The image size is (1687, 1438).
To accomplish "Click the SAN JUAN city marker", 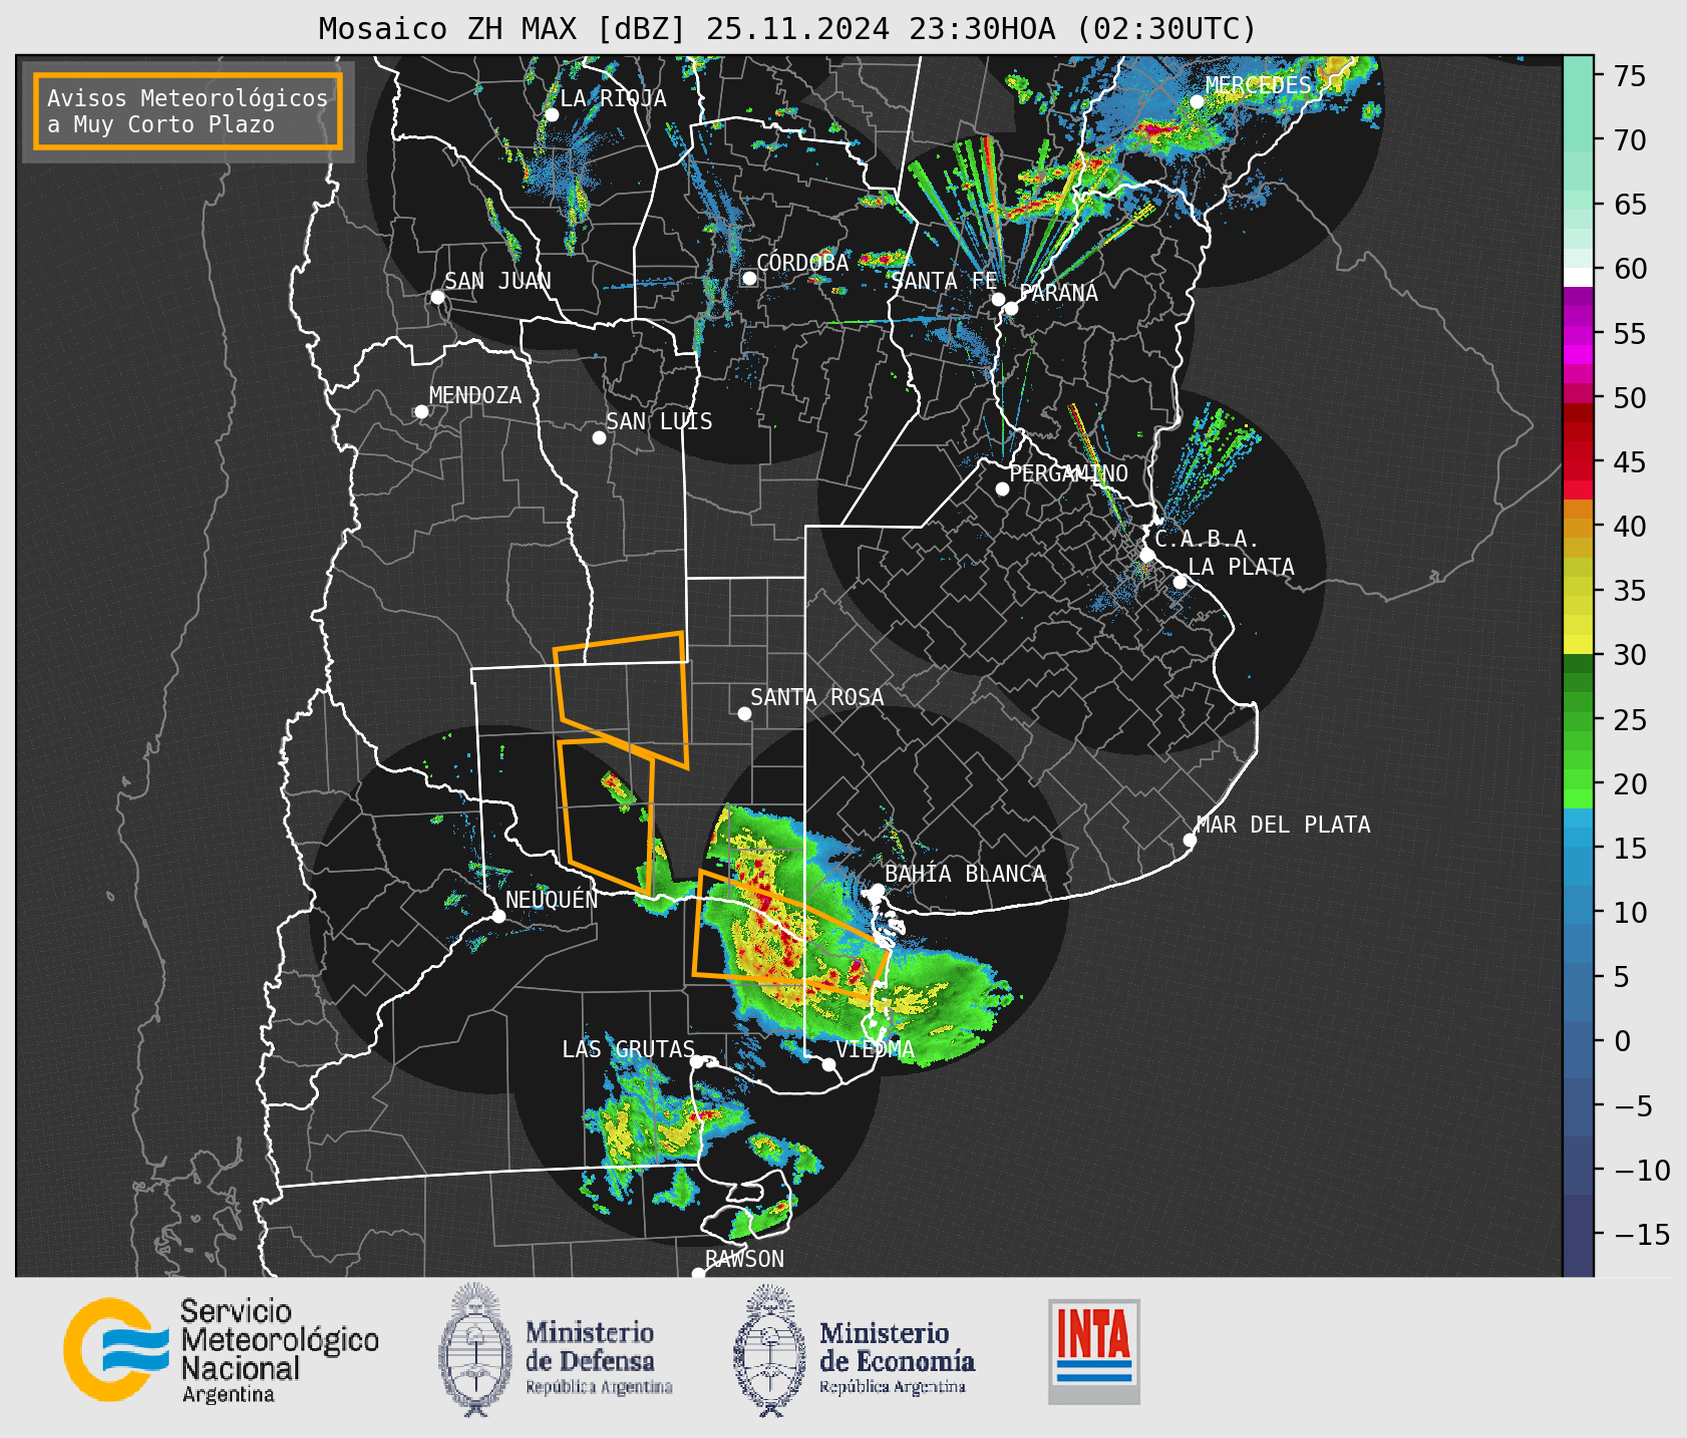I will point(437,297).
